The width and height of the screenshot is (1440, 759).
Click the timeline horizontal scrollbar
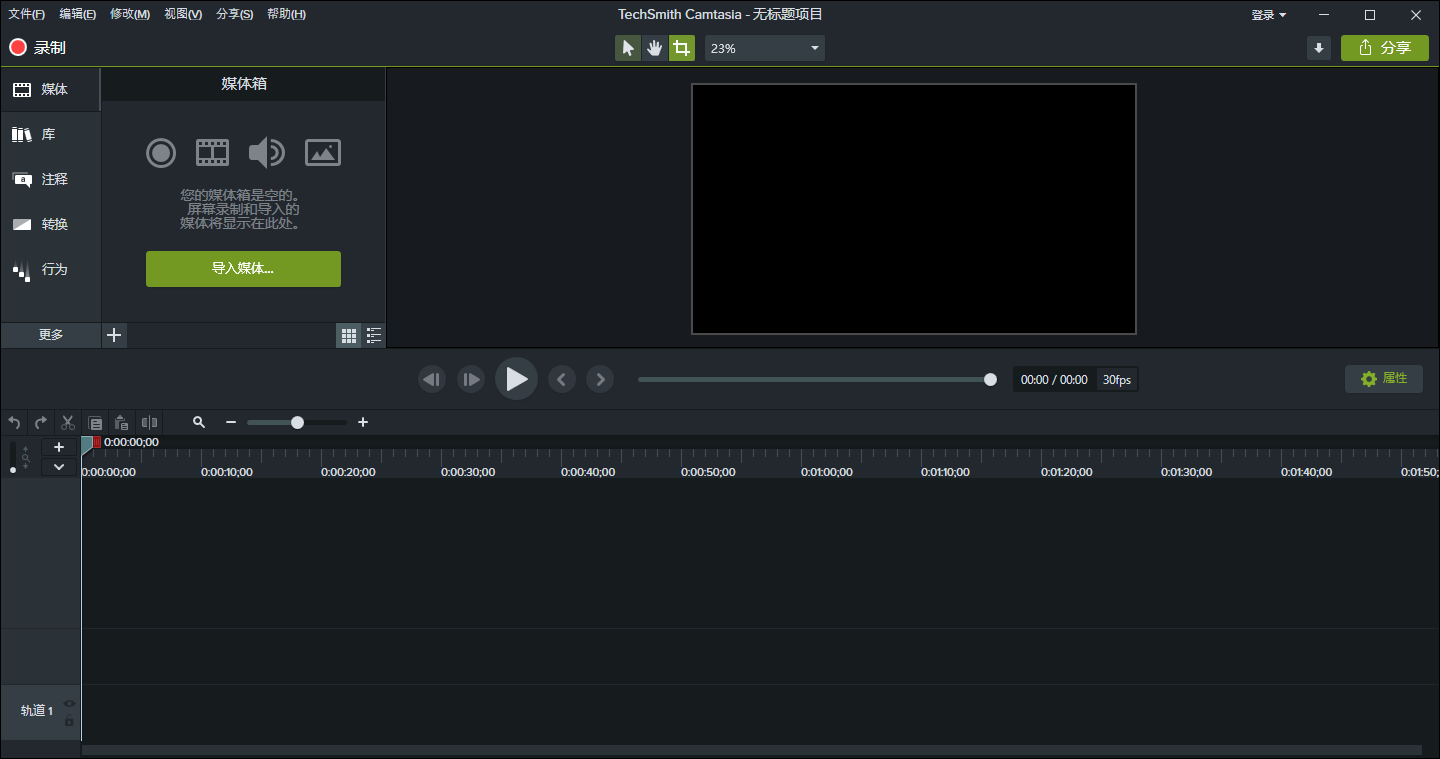(x=751, y=750)
